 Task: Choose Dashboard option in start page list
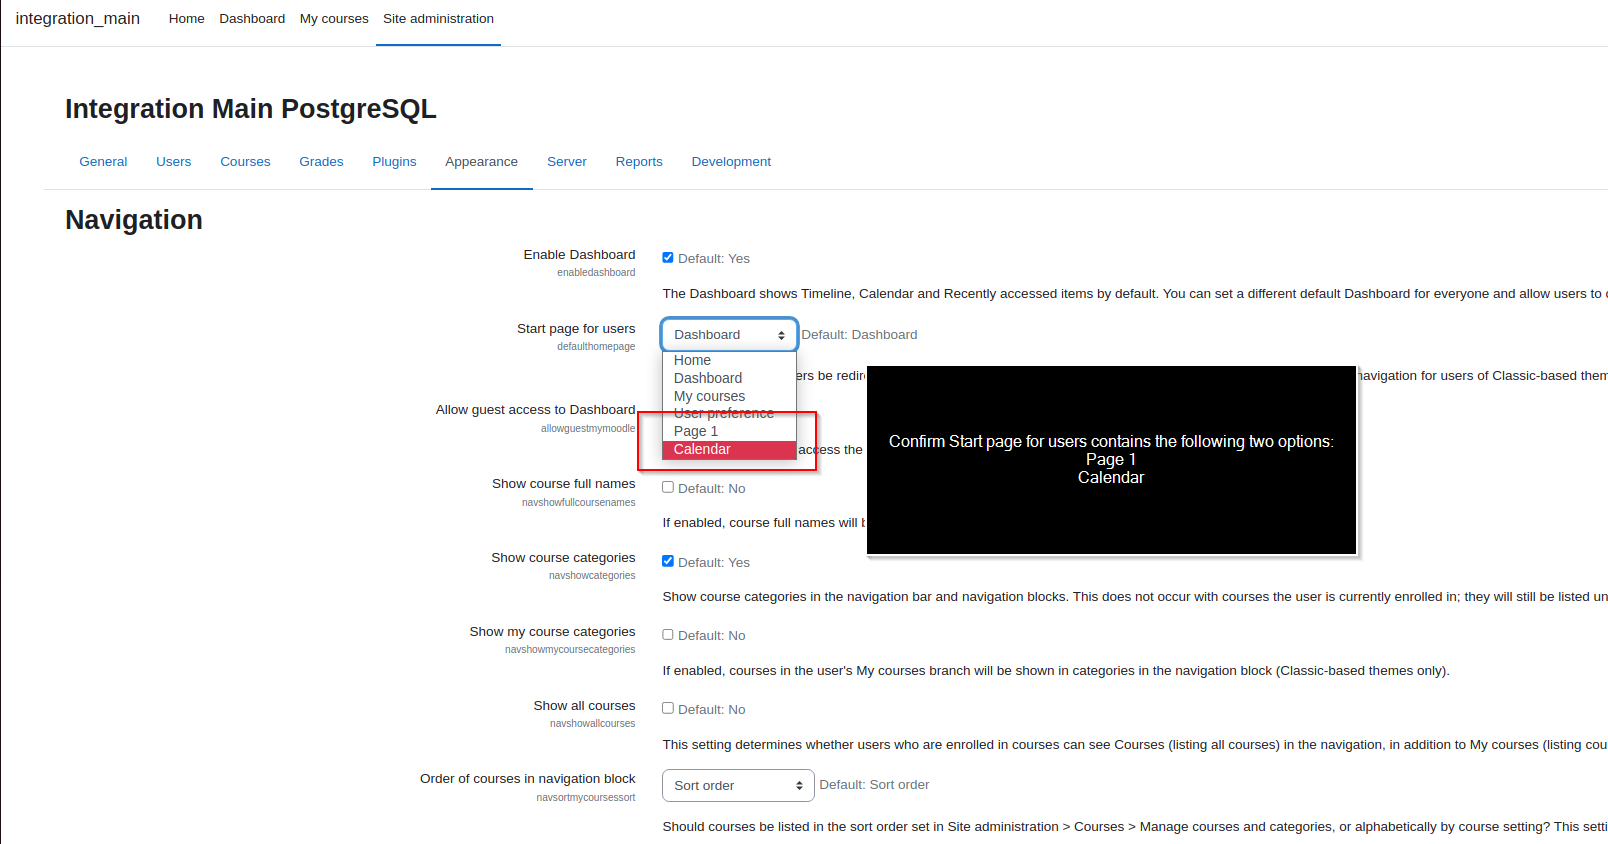pos(729,378)
